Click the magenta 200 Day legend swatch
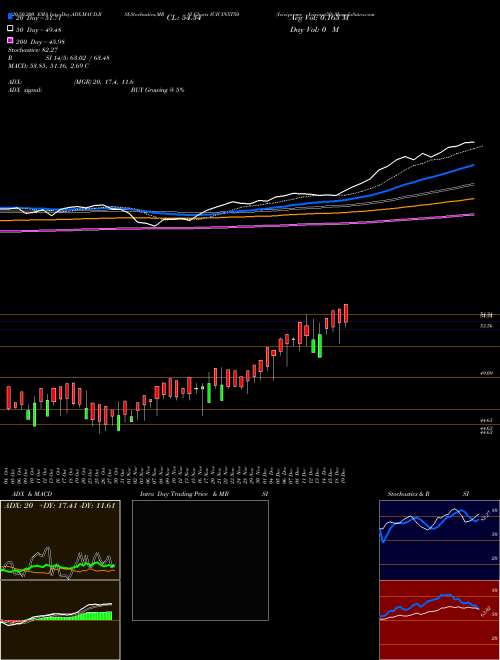Viewport: 500px width, 660px height. 10,41
